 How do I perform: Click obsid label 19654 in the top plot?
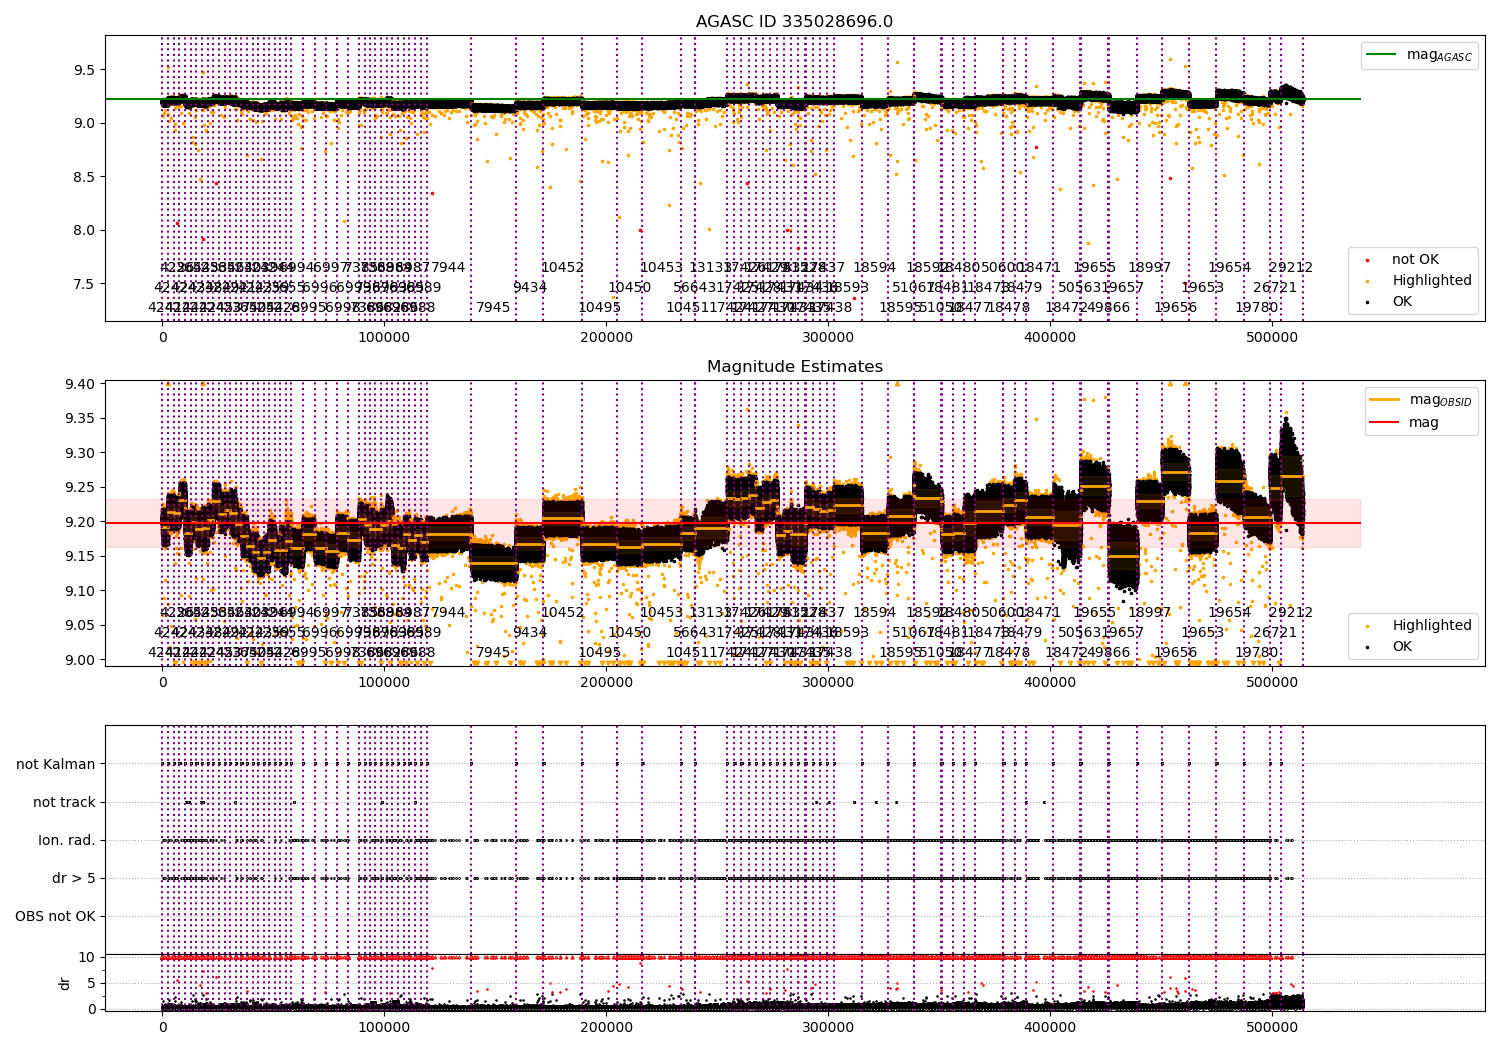coord(1229,267)
